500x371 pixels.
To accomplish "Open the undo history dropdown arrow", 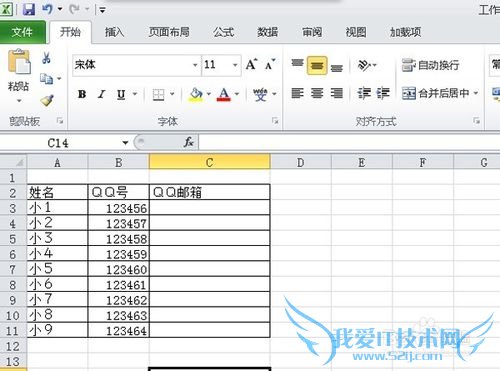I will point(60,9).
